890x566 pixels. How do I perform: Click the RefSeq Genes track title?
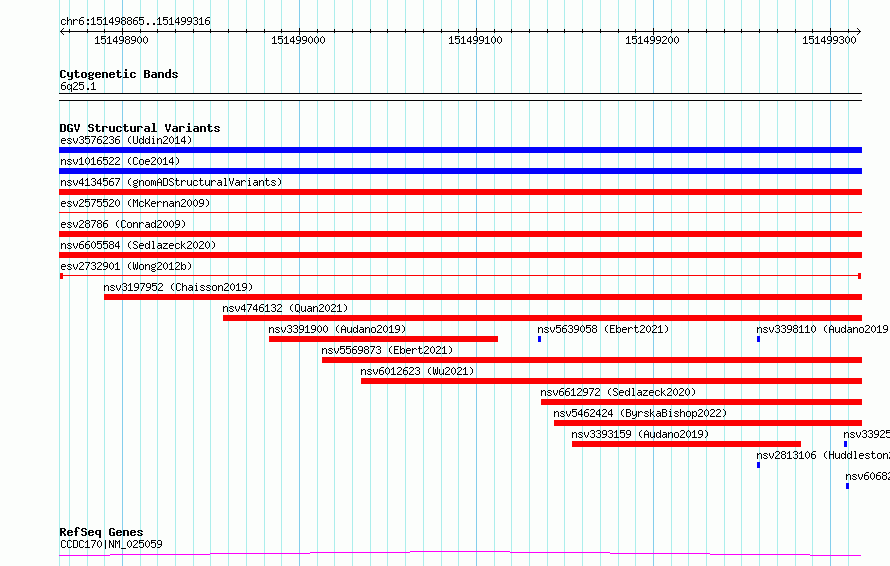click(101, 532)
